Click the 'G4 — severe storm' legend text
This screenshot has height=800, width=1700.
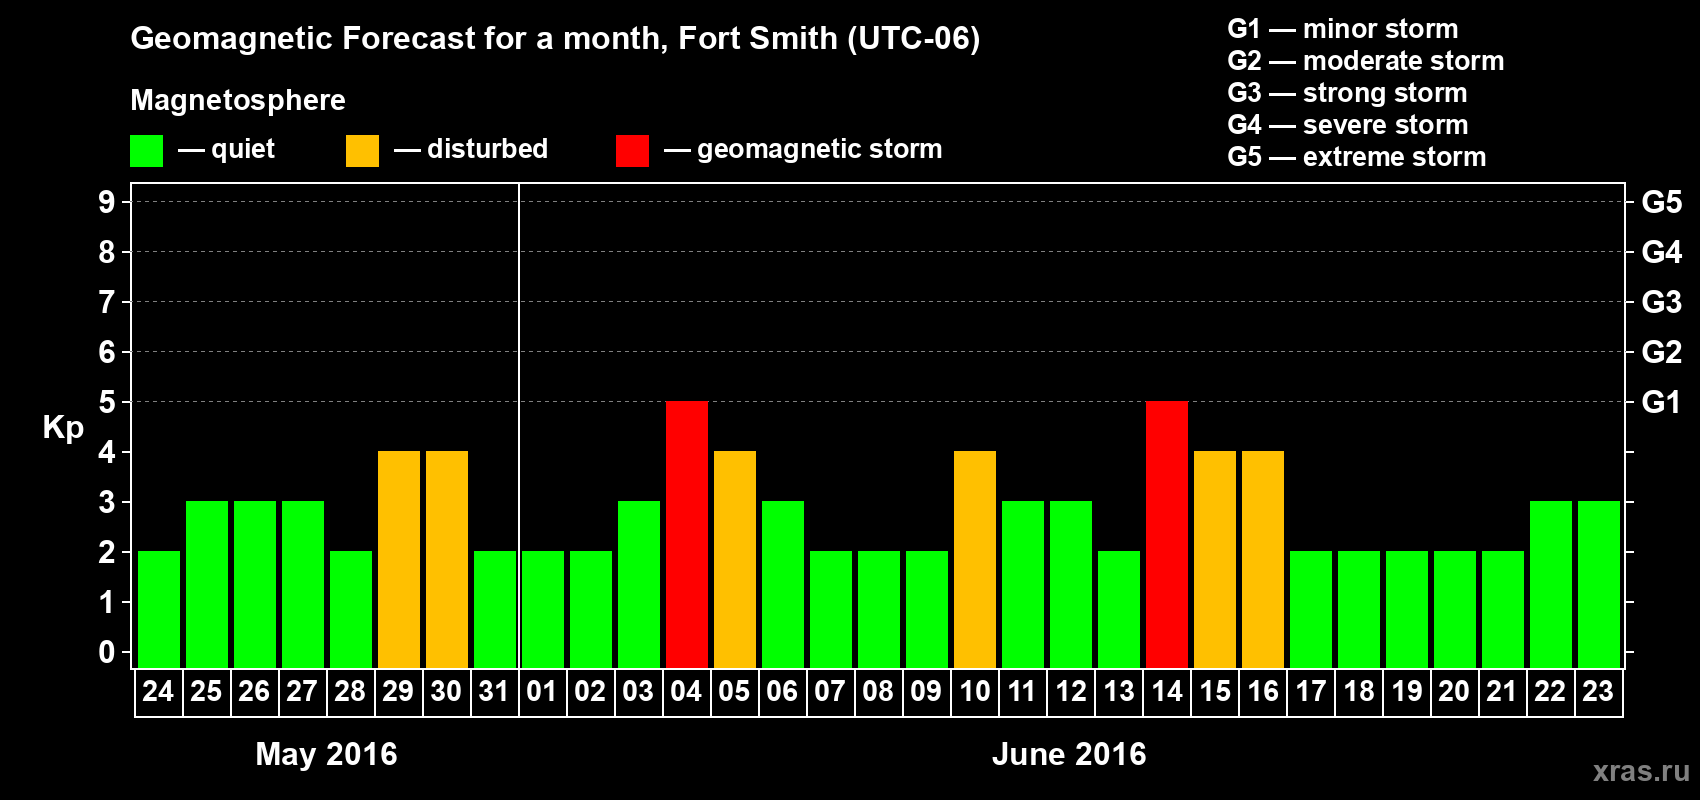click(x=1348, y=125)
